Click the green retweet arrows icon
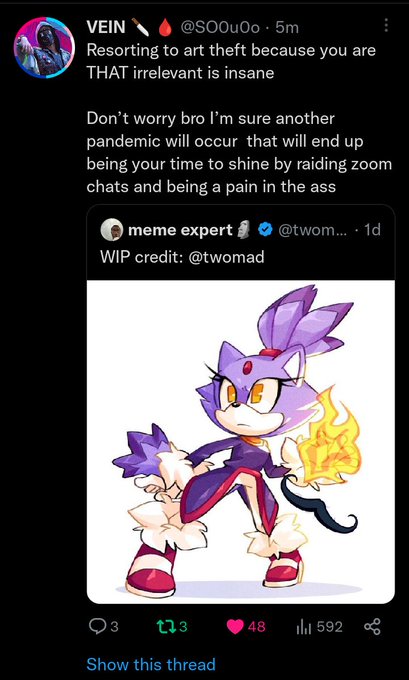 (x=167, y=626)
